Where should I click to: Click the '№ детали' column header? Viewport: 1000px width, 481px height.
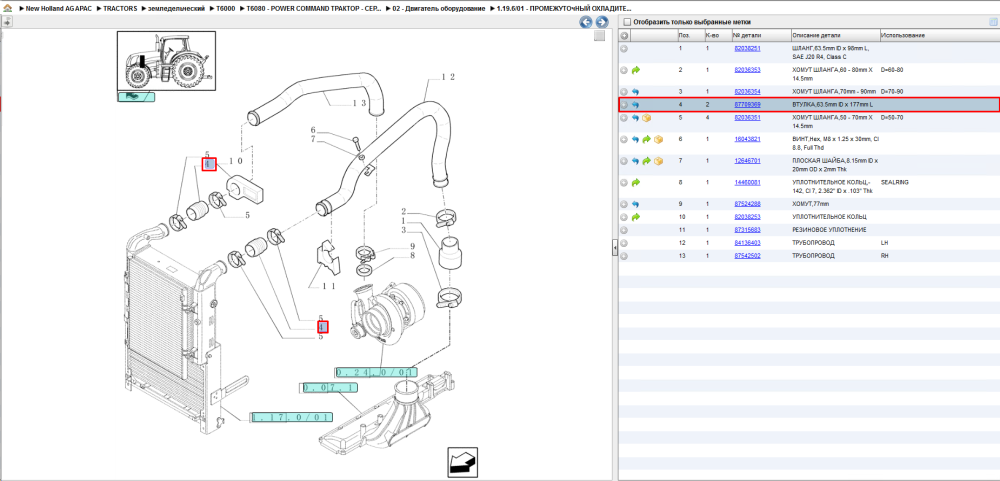coord(747,36)
